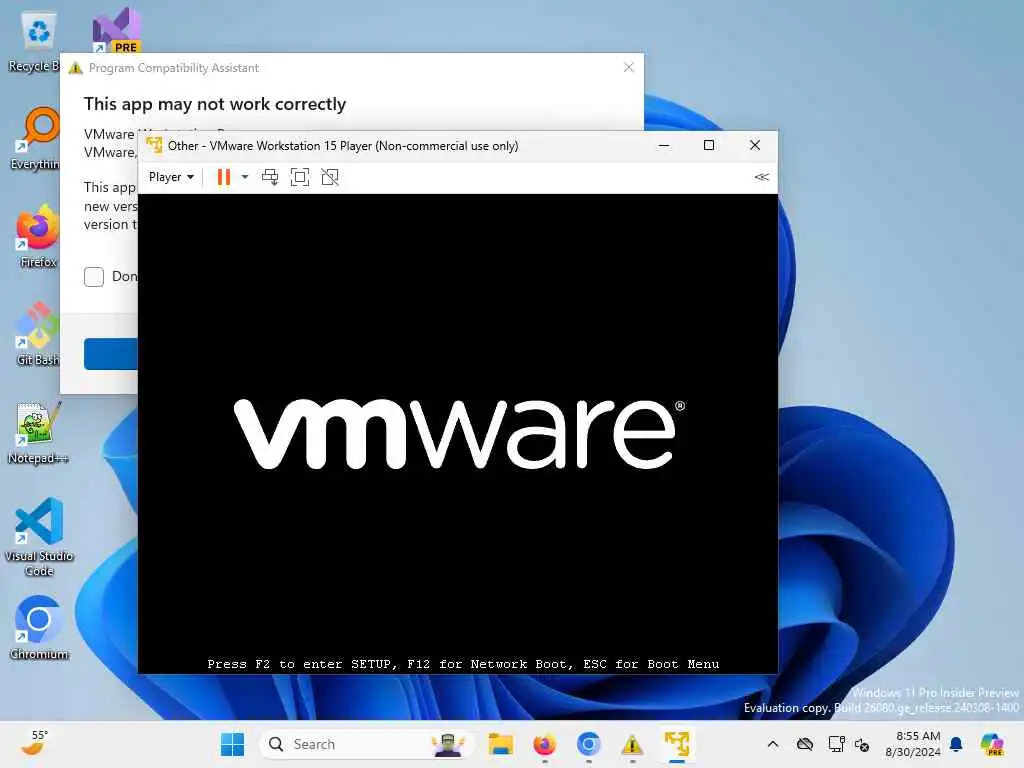
Task: Open File Explorer from the taskbar
Action: [x=501, y=744]
